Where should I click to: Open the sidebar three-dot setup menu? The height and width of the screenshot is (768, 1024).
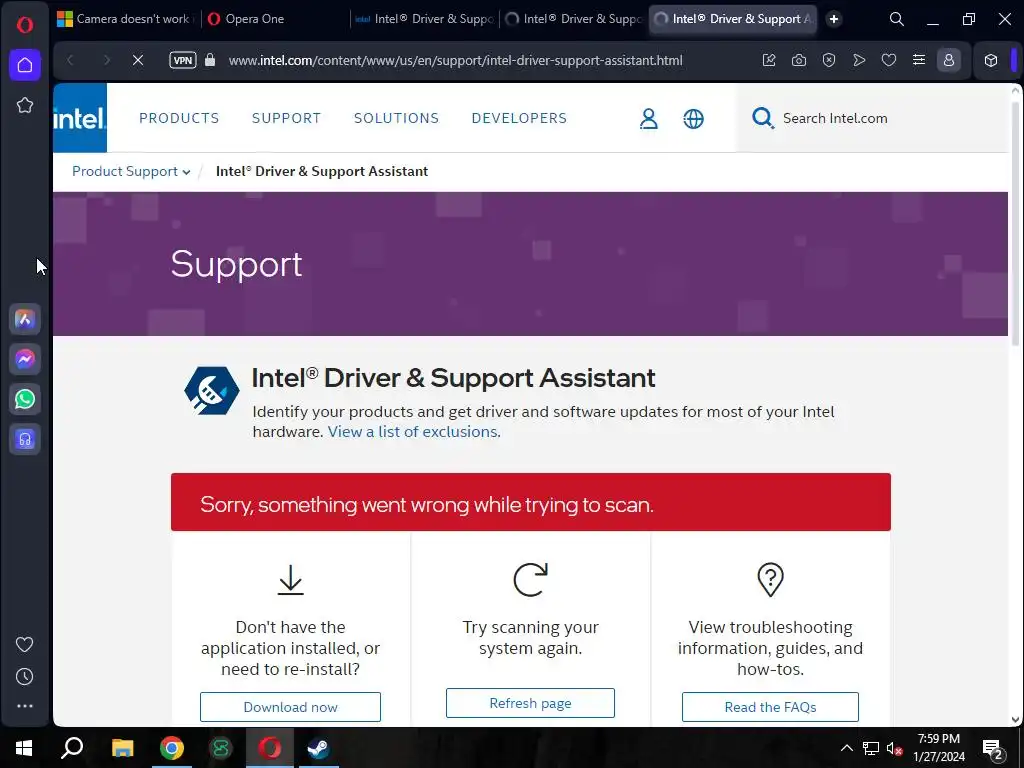(x=25, y=706)
